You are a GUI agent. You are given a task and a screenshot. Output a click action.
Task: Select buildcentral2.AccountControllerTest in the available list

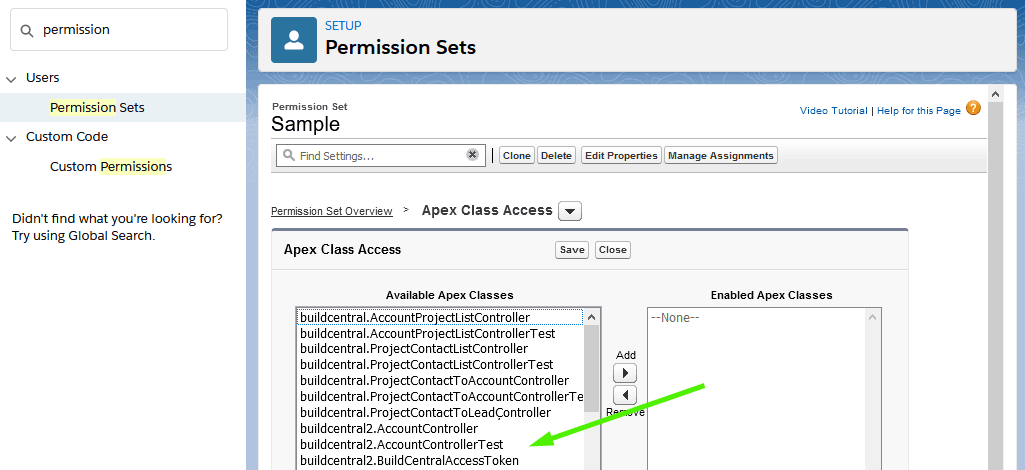point(401,445)
